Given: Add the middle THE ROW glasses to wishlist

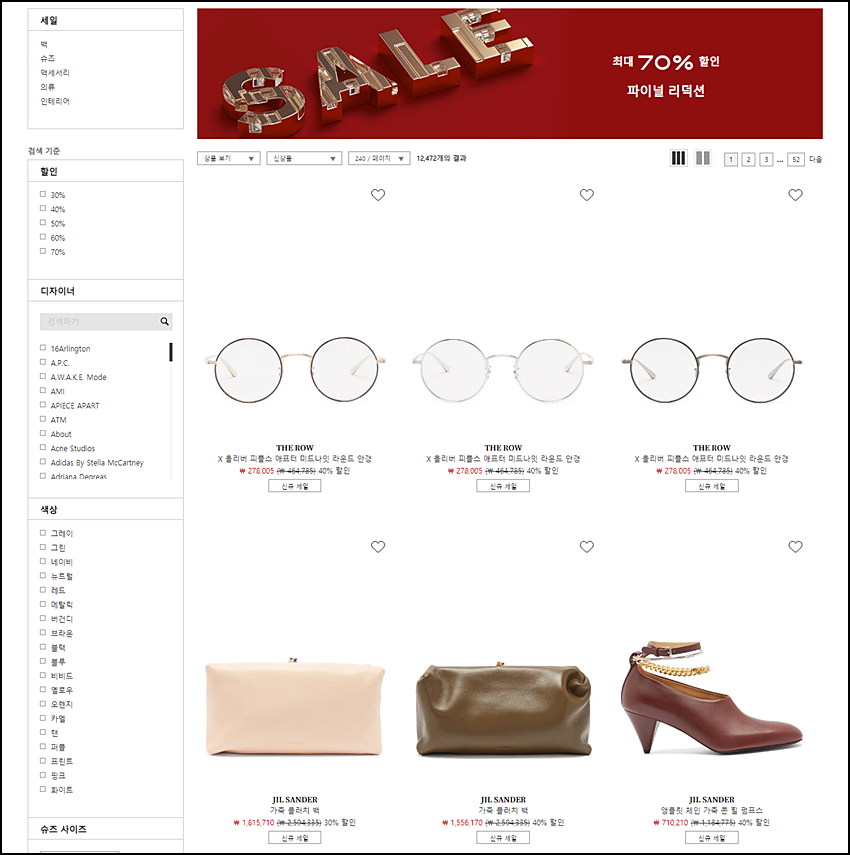Looking at the screenshot, I should 587,195.
